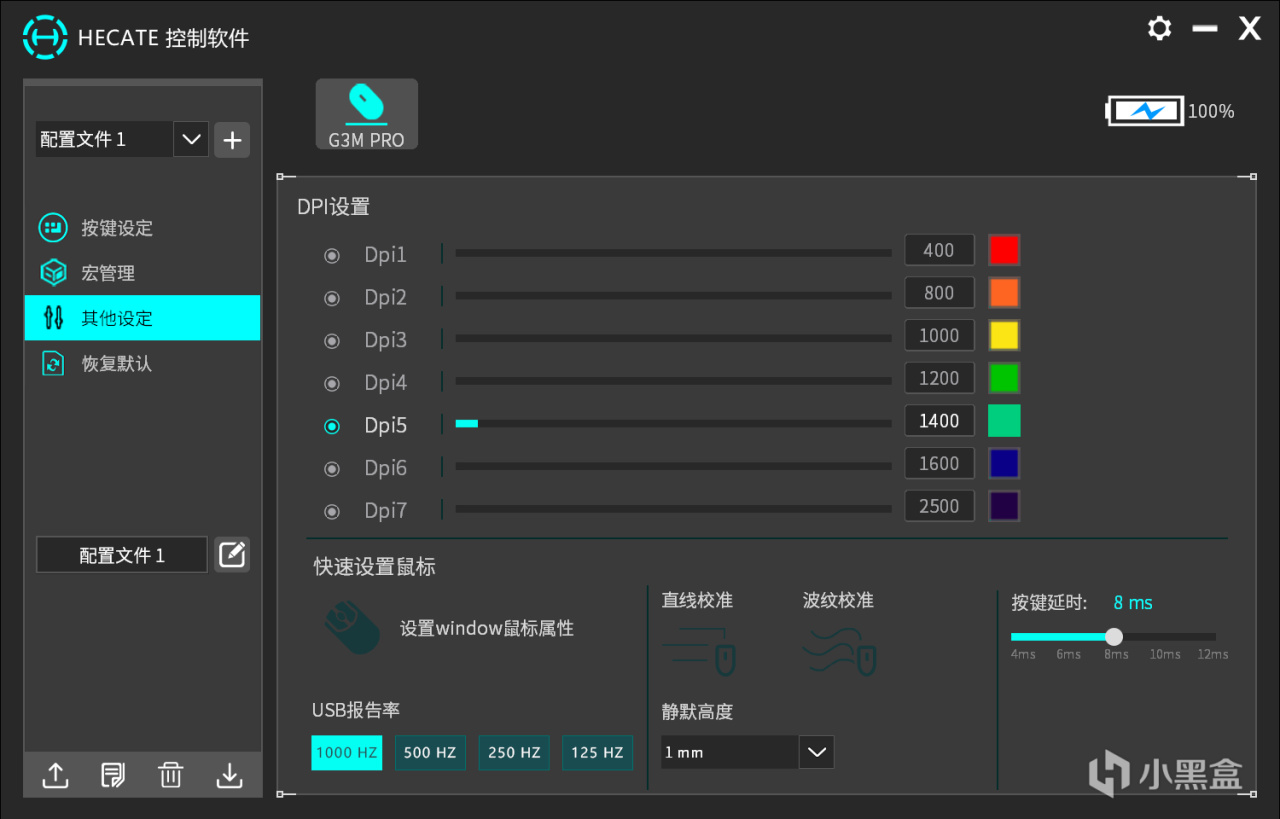1280x819 pixels.
Task: Click the Dpi5 slider track
Action: (673, 424)
